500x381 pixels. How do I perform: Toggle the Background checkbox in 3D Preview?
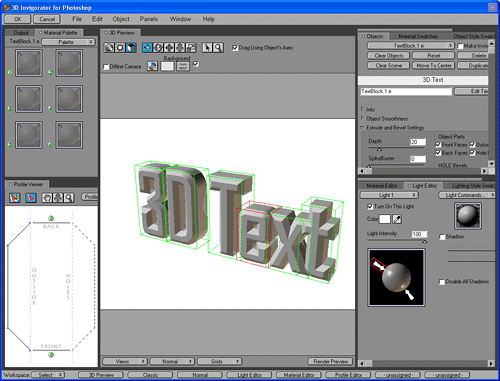[196, 64]
